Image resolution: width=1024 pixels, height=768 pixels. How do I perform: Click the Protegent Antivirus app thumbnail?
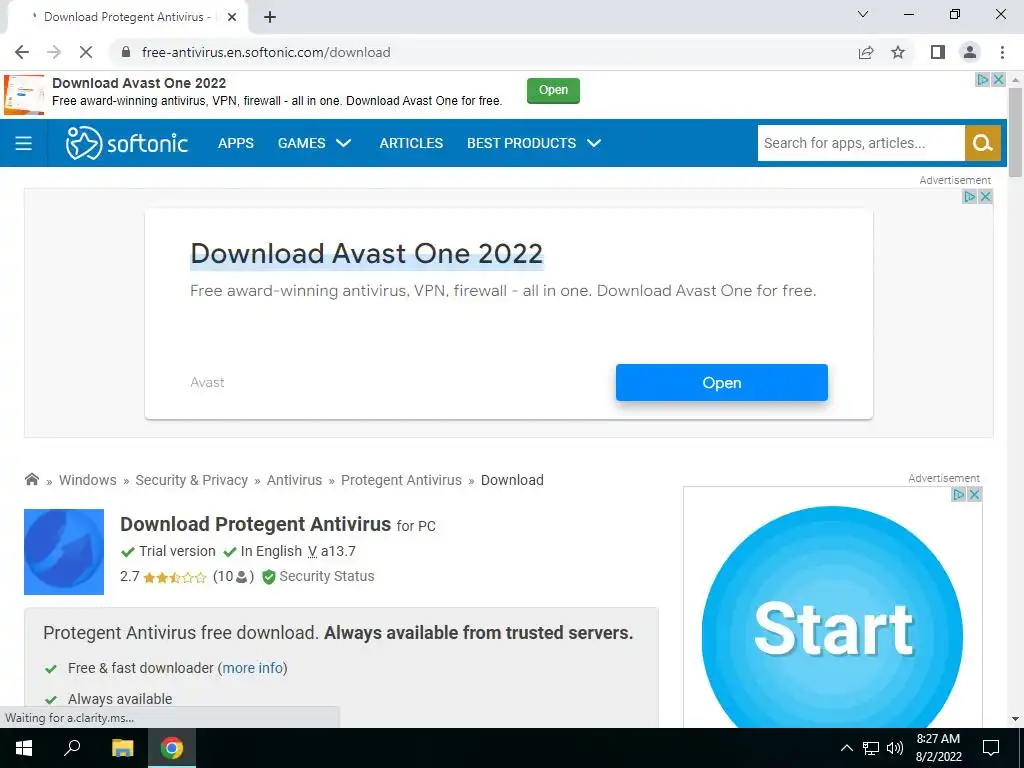pyautogui.click(x=64, y=552)
